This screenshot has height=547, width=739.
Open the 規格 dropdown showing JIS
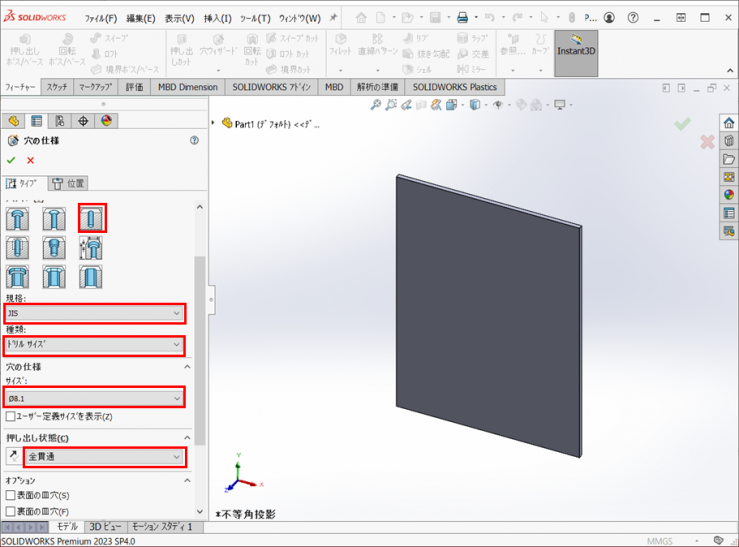[94, 313]
